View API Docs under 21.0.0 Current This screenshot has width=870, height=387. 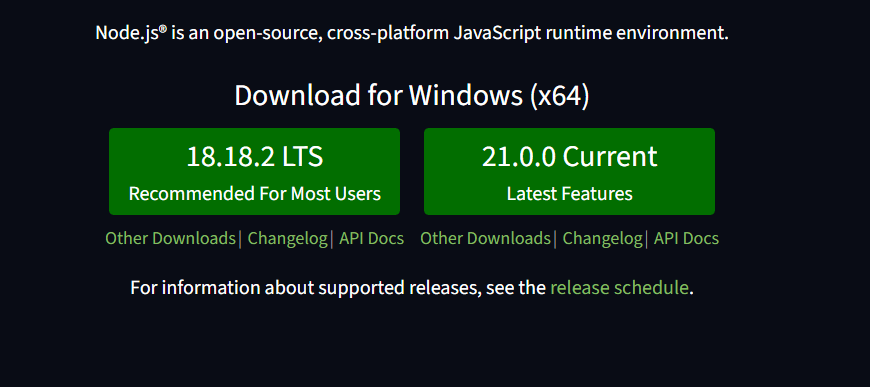[686, 239]
